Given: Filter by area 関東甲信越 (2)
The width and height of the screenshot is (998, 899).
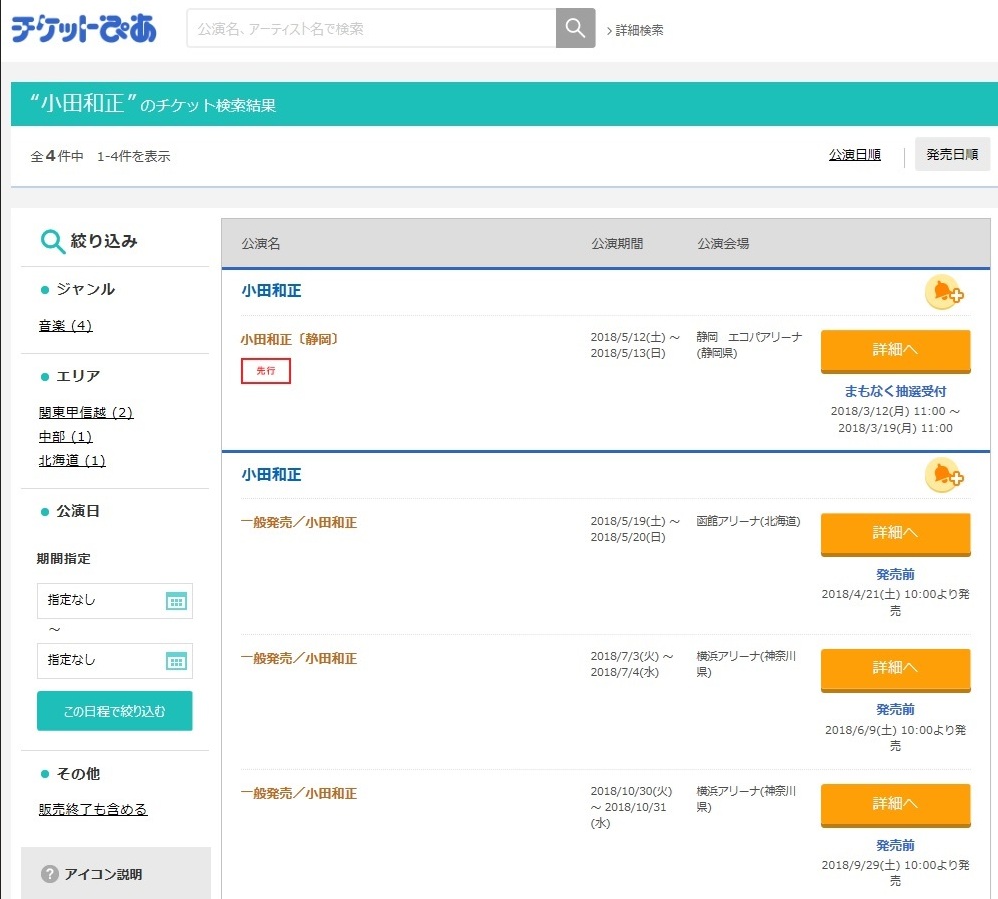Looking at the screenshot, I should click(x=86, y=413).
